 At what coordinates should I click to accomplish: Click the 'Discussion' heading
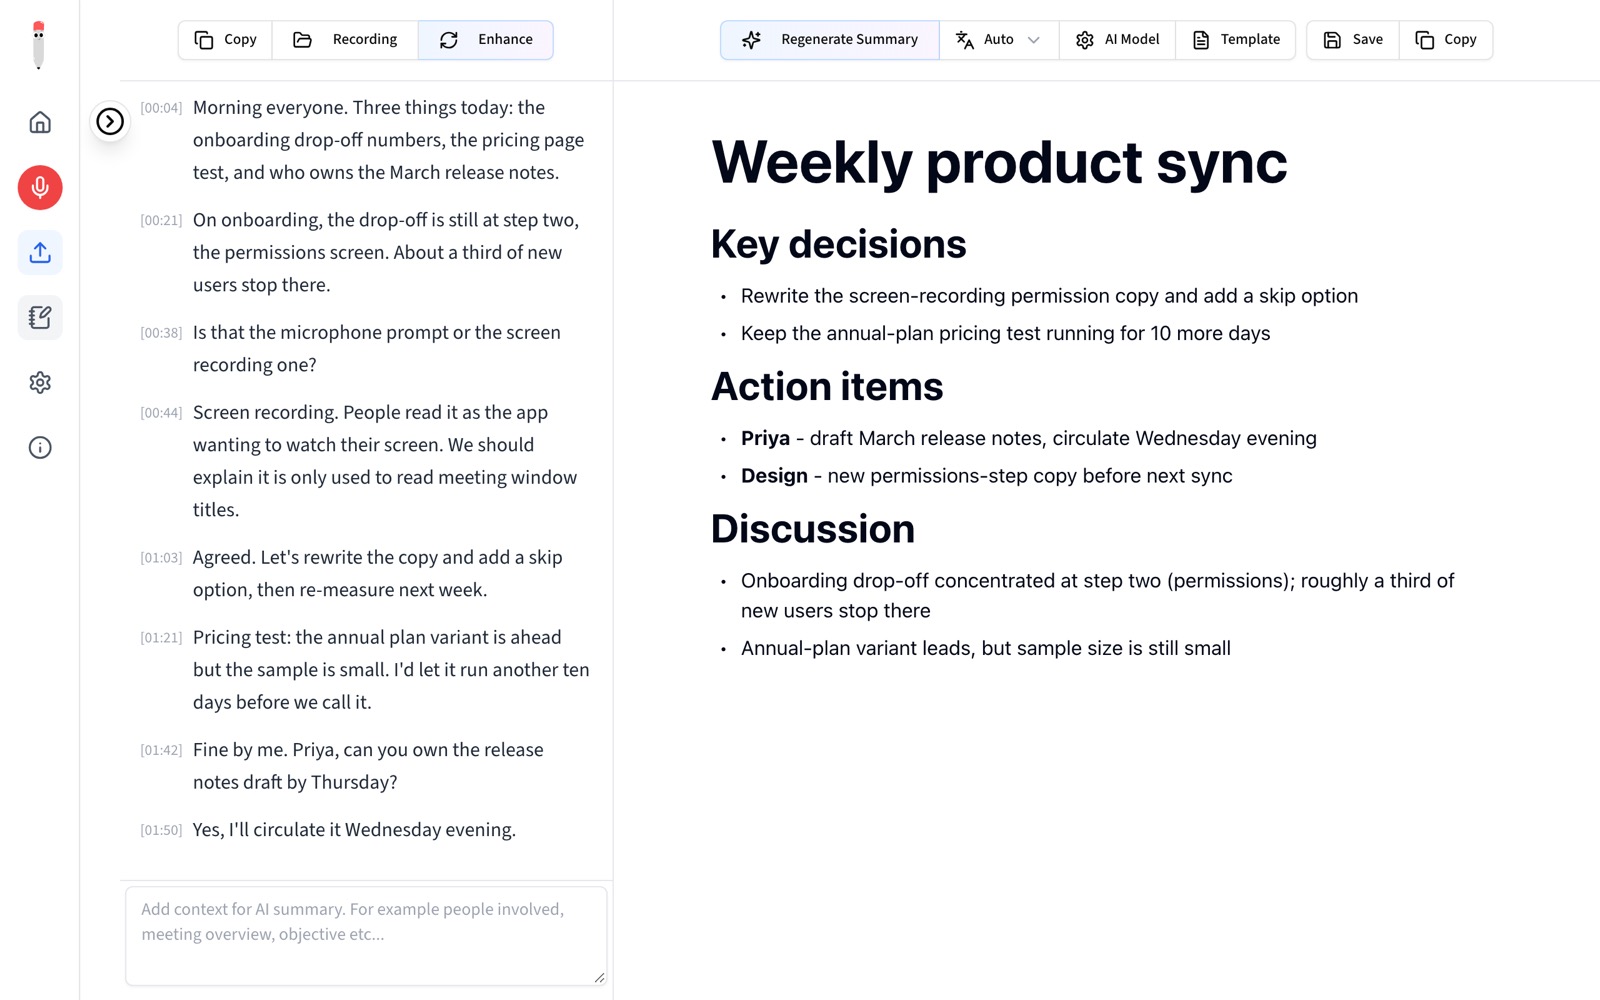[813, 529]
